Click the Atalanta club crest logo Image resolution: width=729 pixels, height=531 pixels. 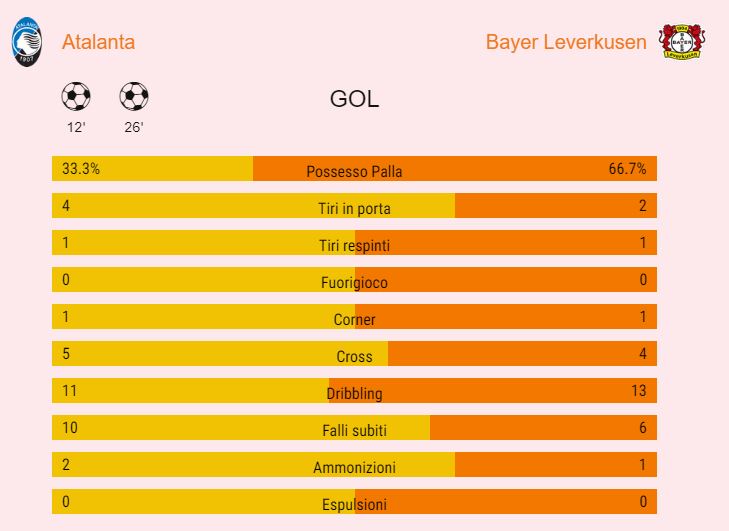[x=27, y=44]
